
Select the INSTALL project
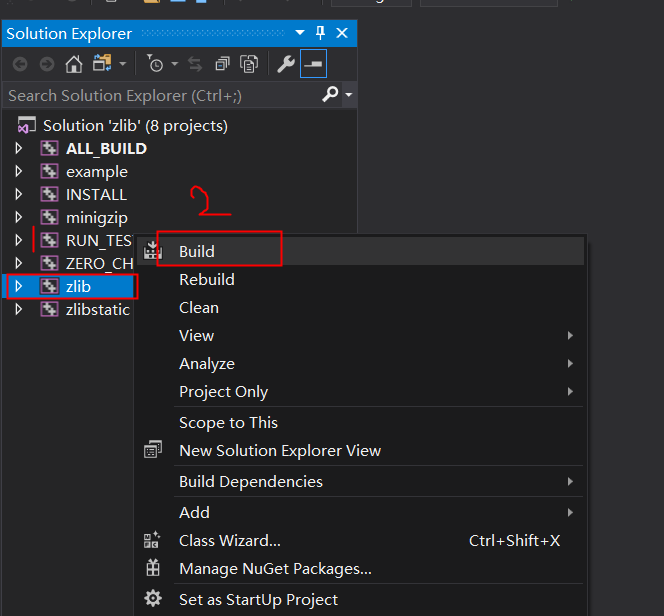(x=96, y=195)
